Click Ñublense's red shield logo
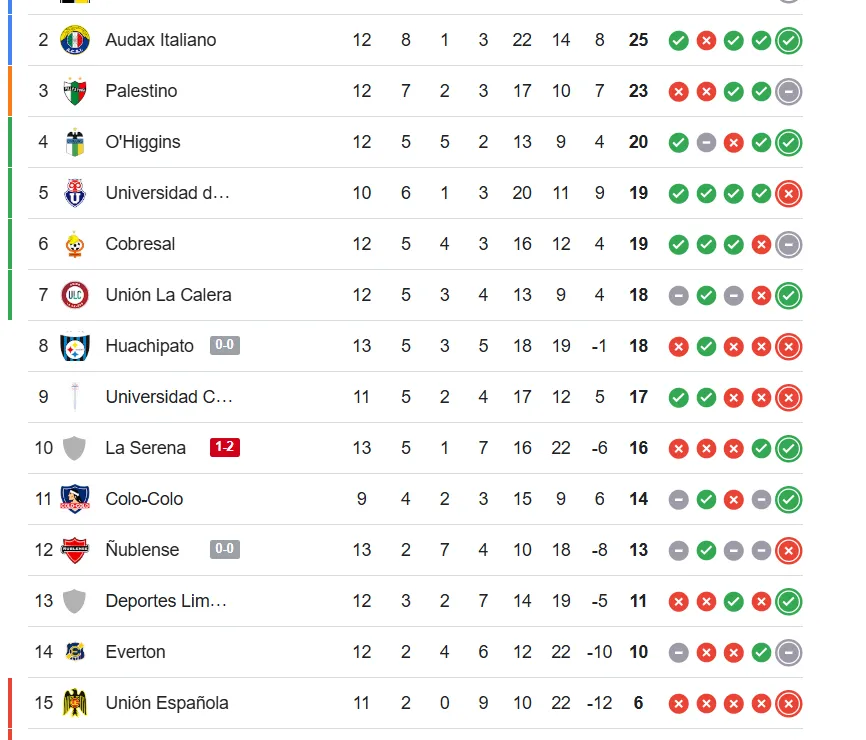The width and height of the screenshot is (866, 740). coord(75,550)
